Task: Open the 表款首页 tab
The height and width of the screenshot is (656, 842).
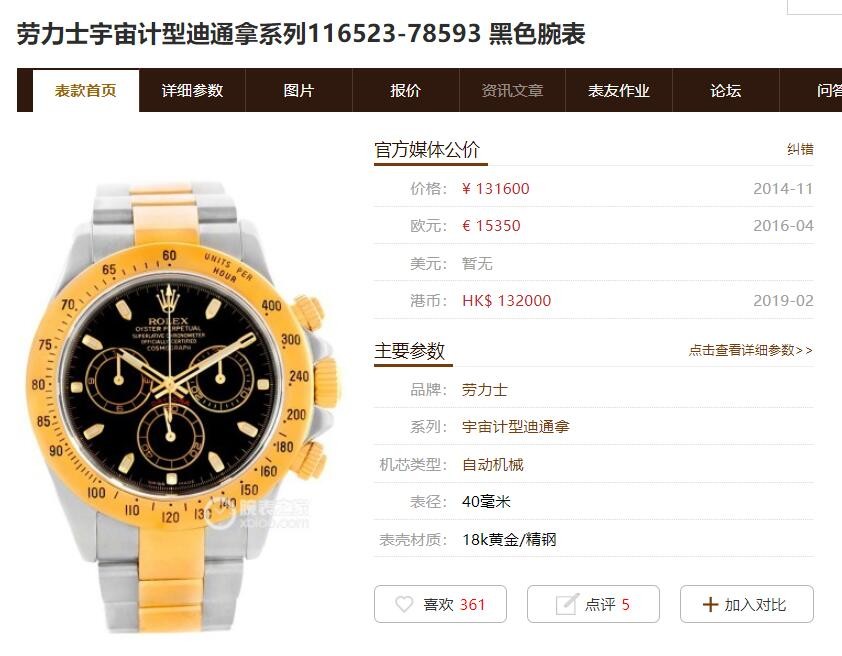Action: point(86,90)
